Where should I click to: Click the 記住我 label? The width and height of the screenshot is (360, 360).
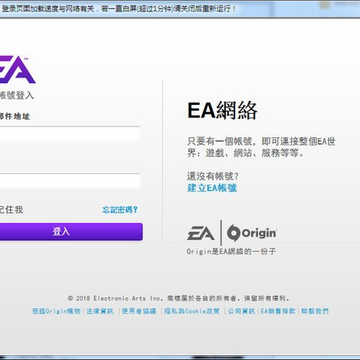tap(11, 210)
